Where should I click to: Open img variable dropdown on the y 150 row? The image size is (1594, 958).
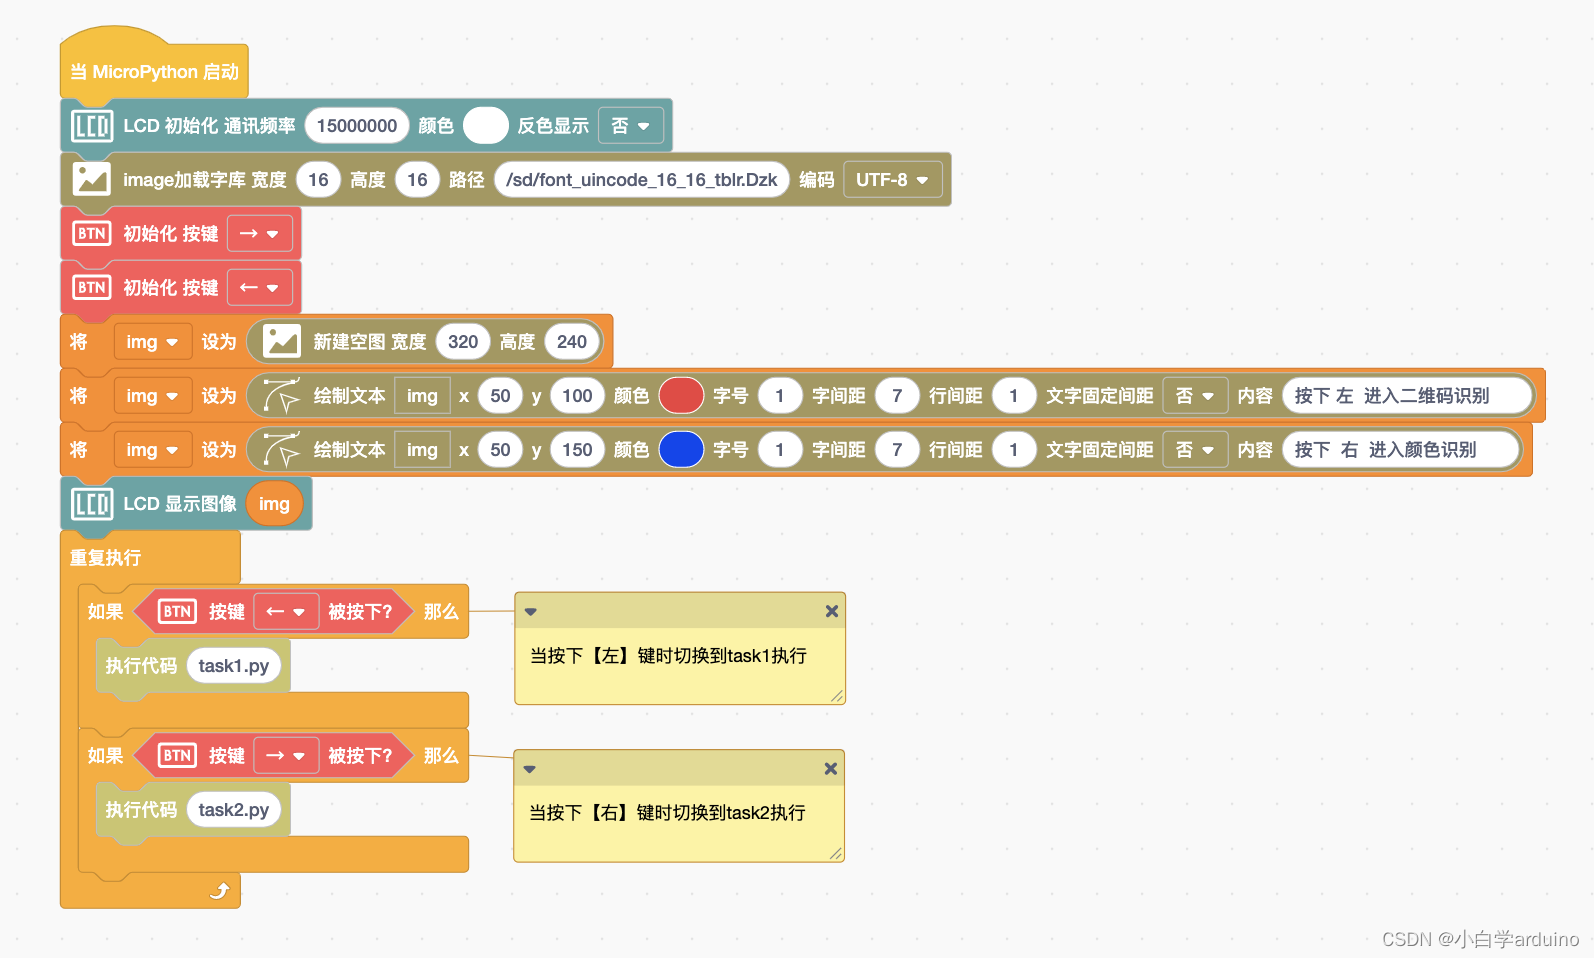pyautogui.click(x=152, y=450)
